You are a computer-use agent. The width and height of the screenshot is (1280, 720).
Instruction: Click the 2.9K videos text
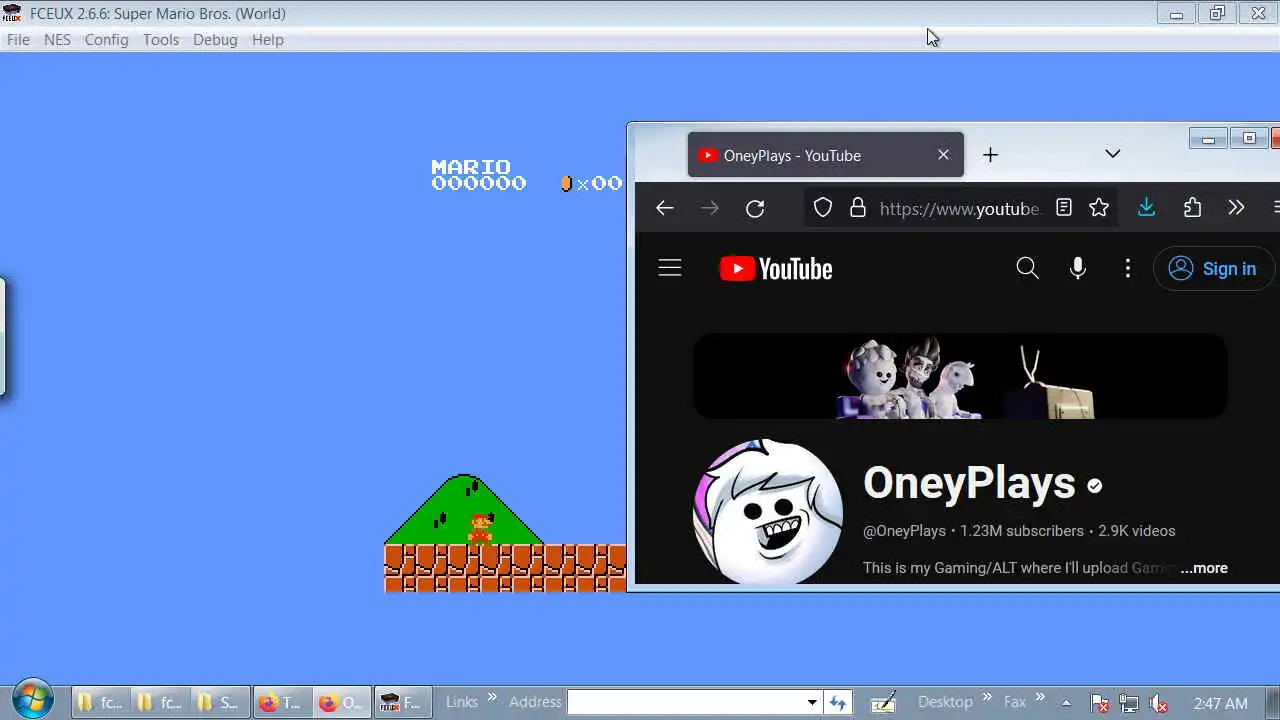click(1137, 531)
